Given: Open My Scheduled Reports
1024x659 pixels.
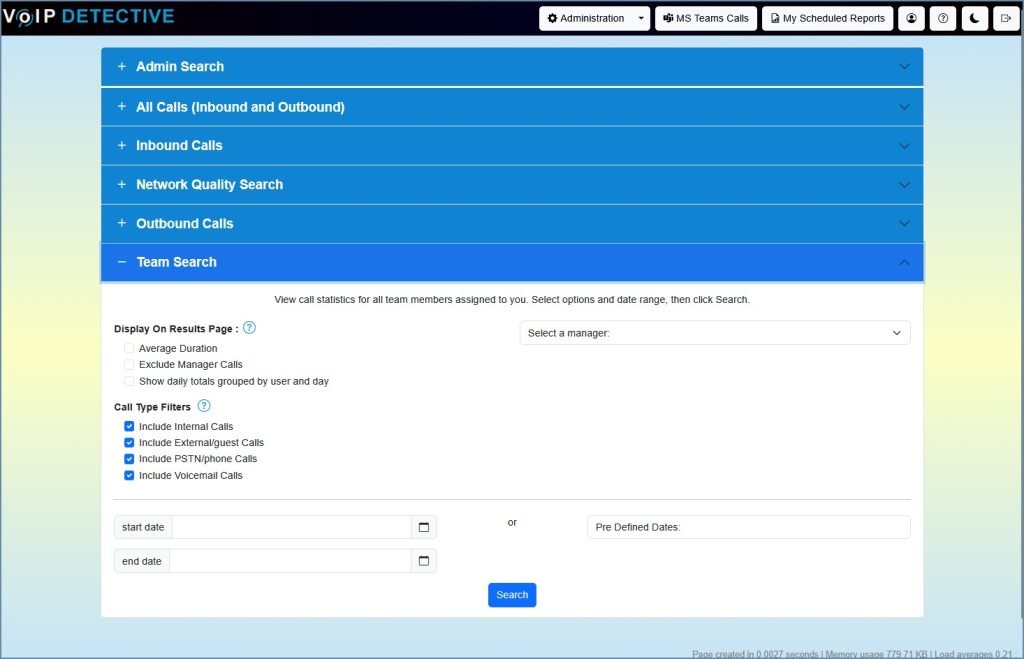Looking at the screenshot, I should 827,18.
